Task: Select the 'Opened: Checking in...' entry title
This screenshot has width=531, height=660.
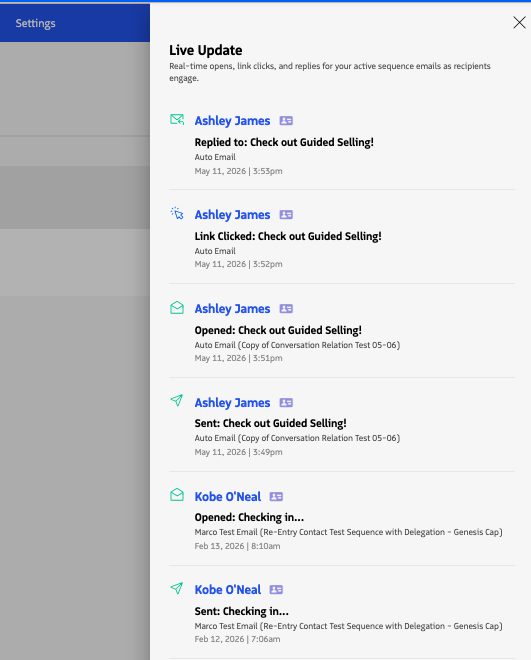Action: point(249,517)
